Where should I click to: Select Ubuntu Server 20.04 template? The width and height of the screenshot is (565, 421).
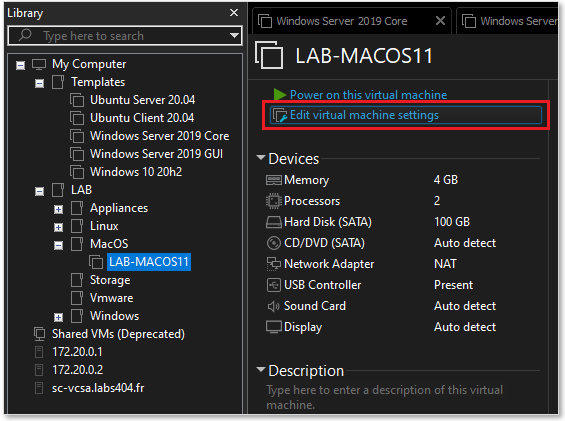[x=142, y=100]
